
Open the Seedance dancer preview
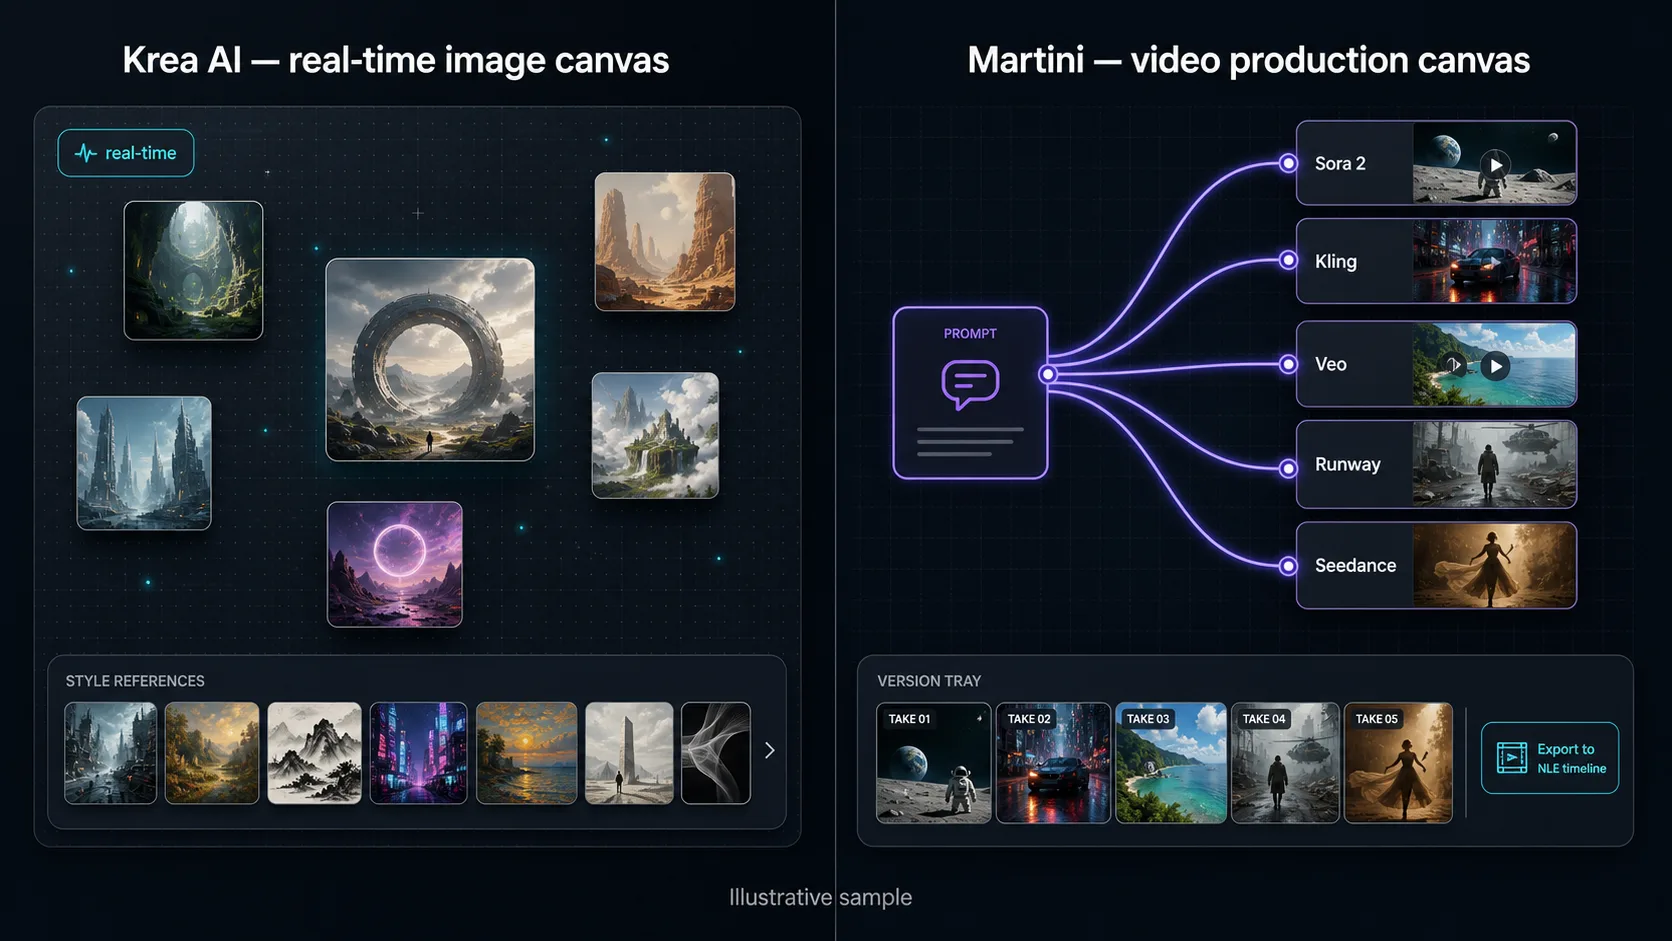pos(1494,565)
